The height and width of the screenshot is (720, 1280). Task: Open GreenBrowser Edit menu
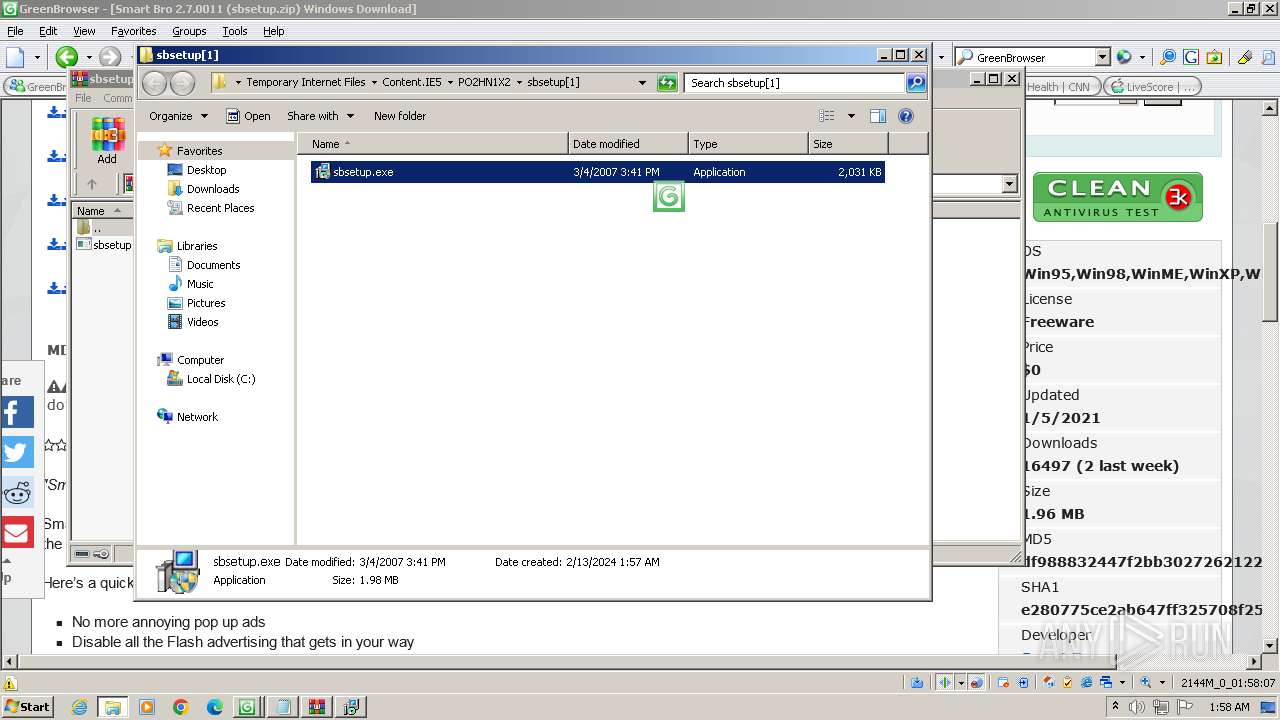coord(48,31)
